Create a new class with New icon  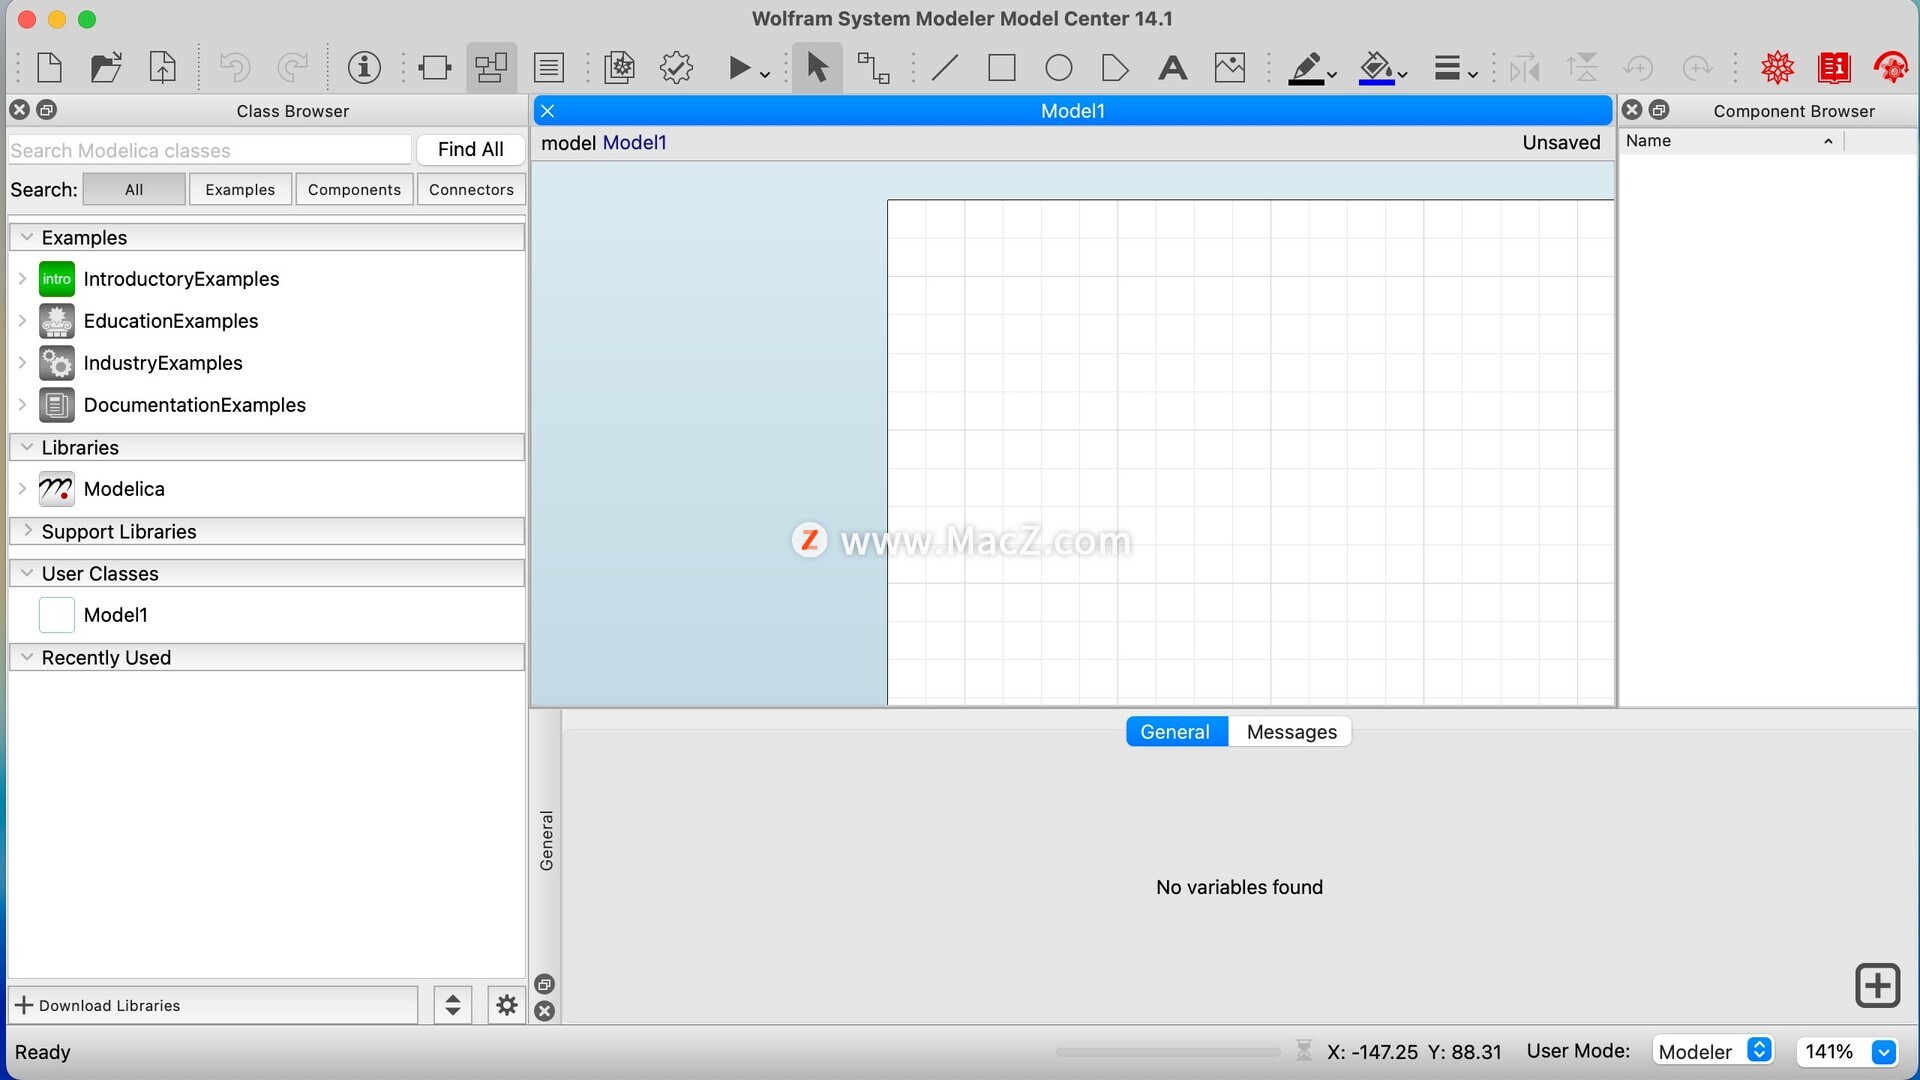click(x=49, y=68)
